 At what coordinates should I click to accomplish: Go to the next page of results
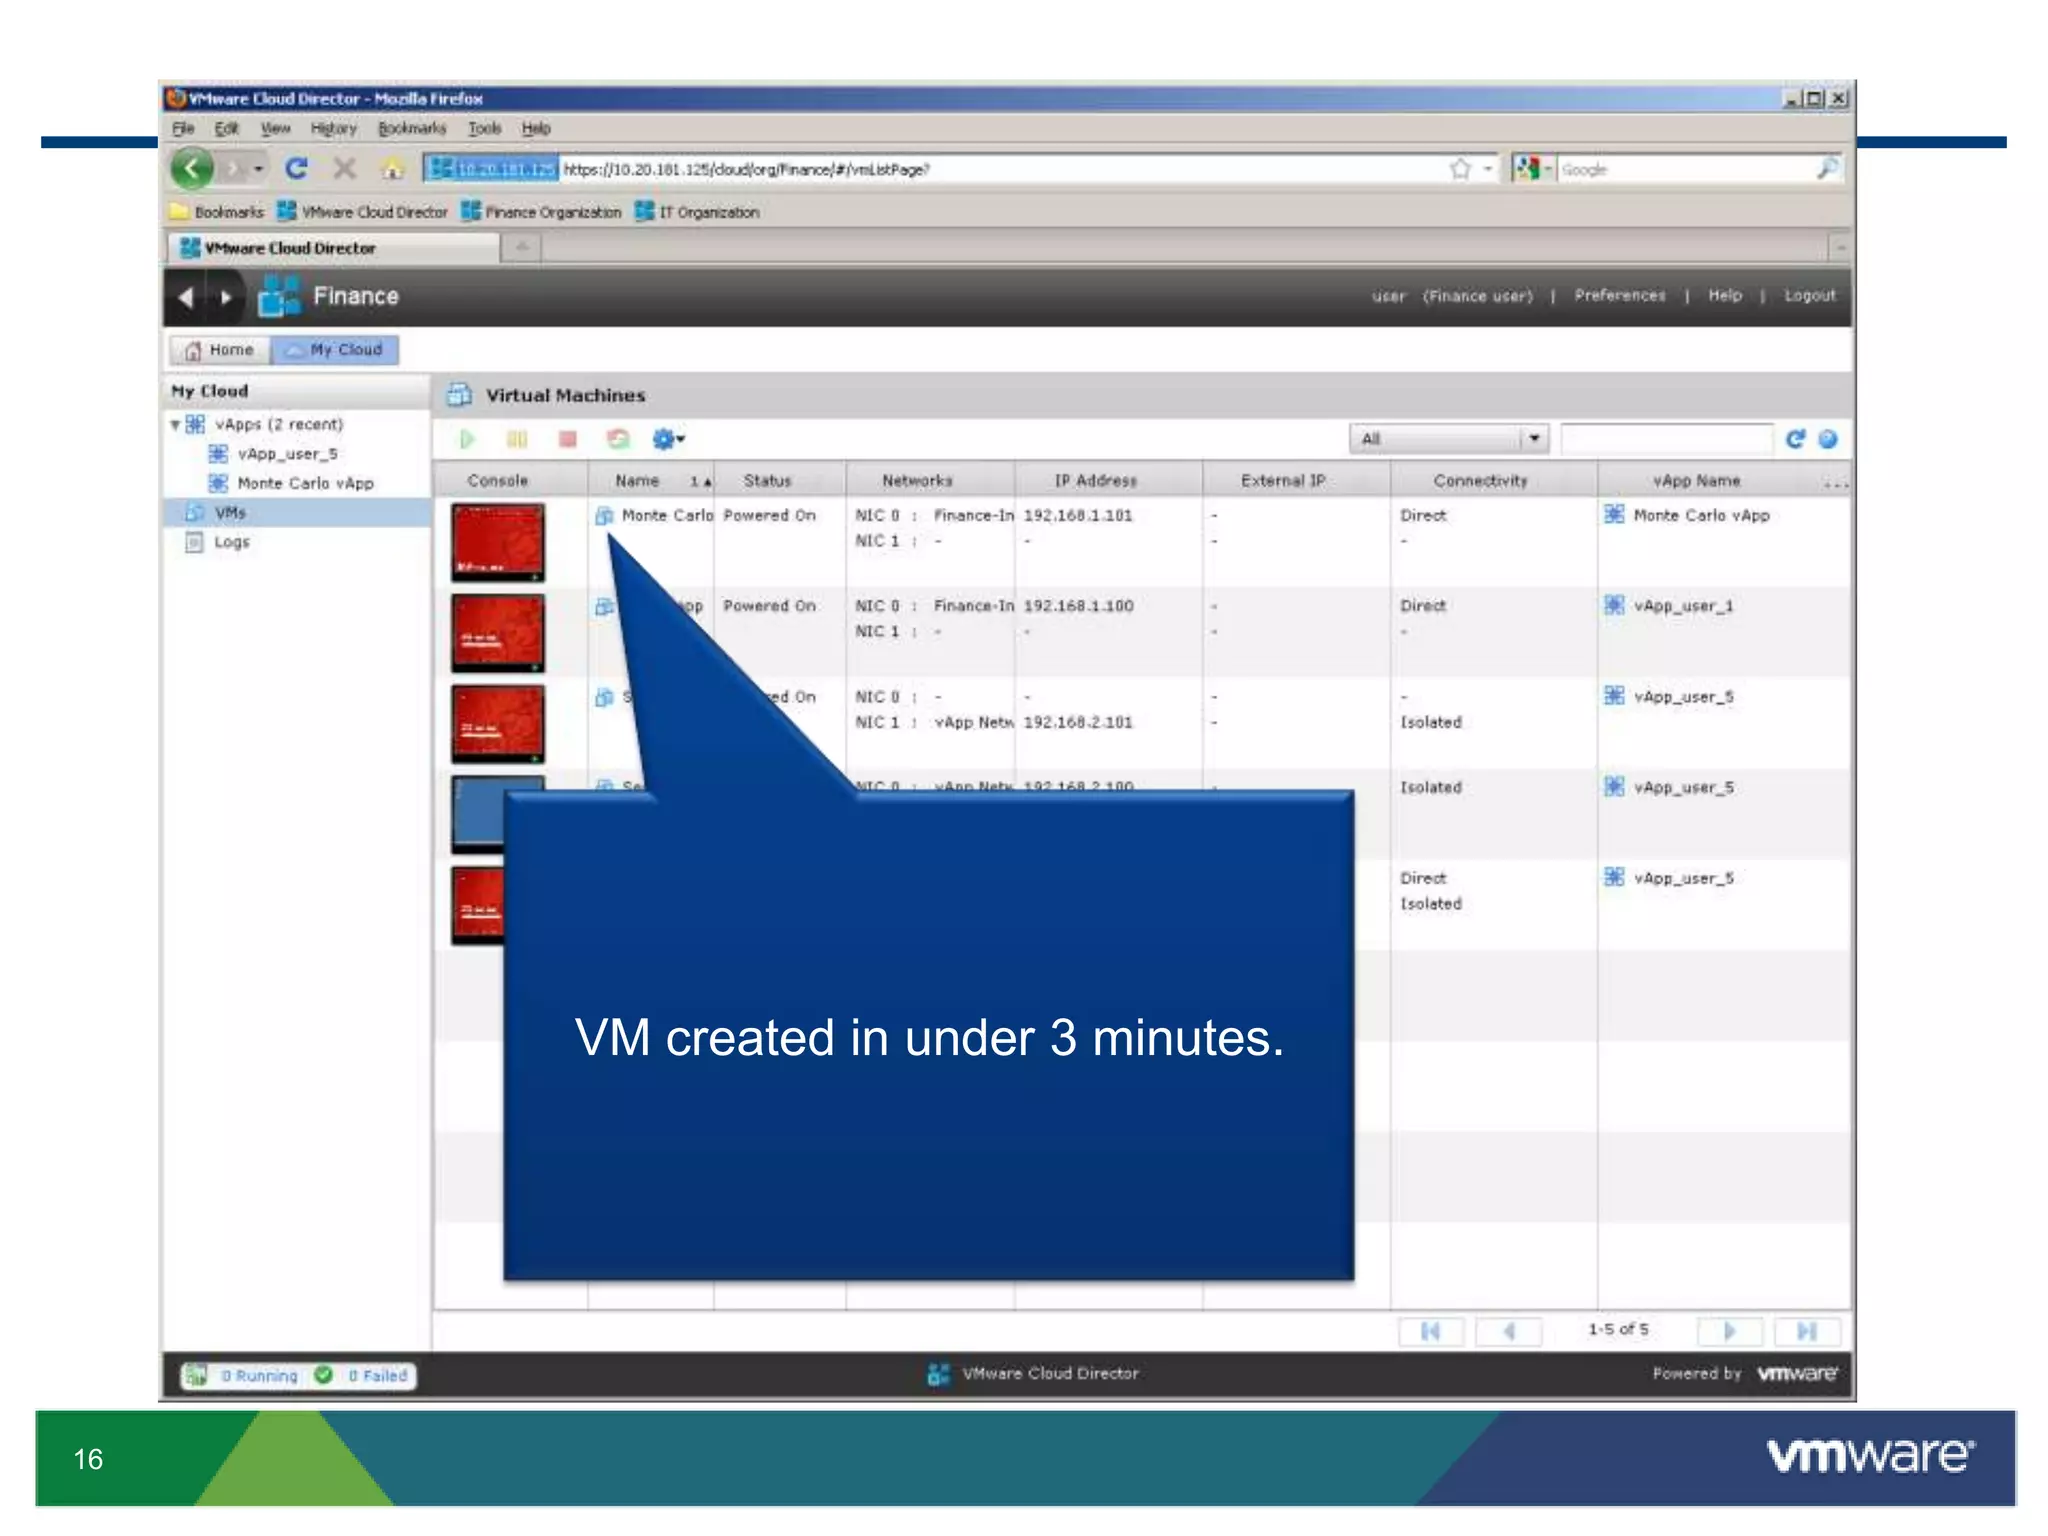(1729, 1331)
